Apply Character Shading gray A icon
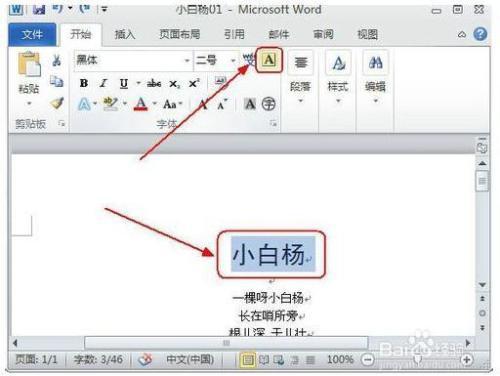This screenshot has height=376, width=500. coord(250,104)
